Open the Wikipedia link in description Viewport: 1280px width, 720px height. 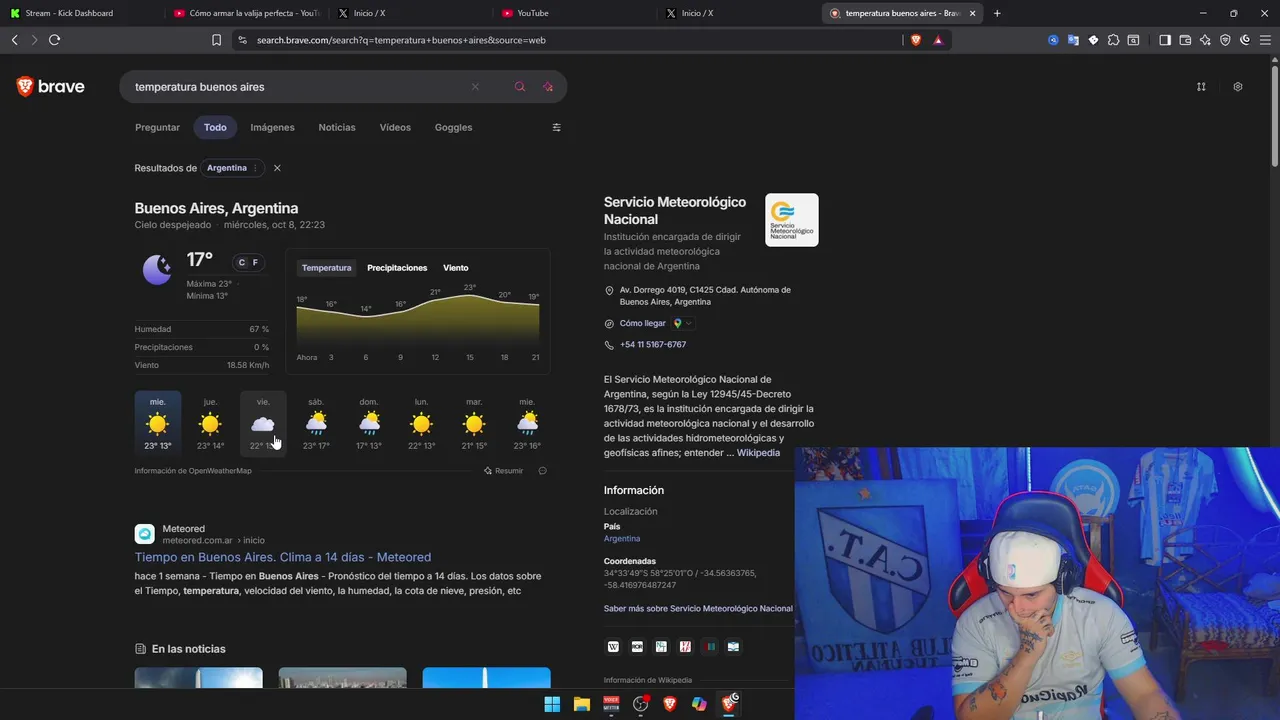click(x=758, y=453)
